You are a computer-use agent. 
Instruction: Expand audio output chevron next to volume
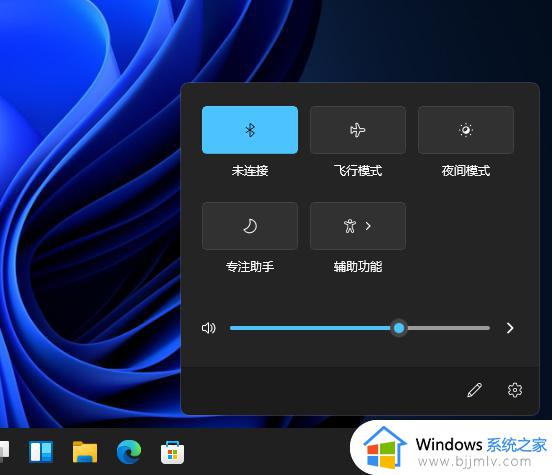[510, 328]
